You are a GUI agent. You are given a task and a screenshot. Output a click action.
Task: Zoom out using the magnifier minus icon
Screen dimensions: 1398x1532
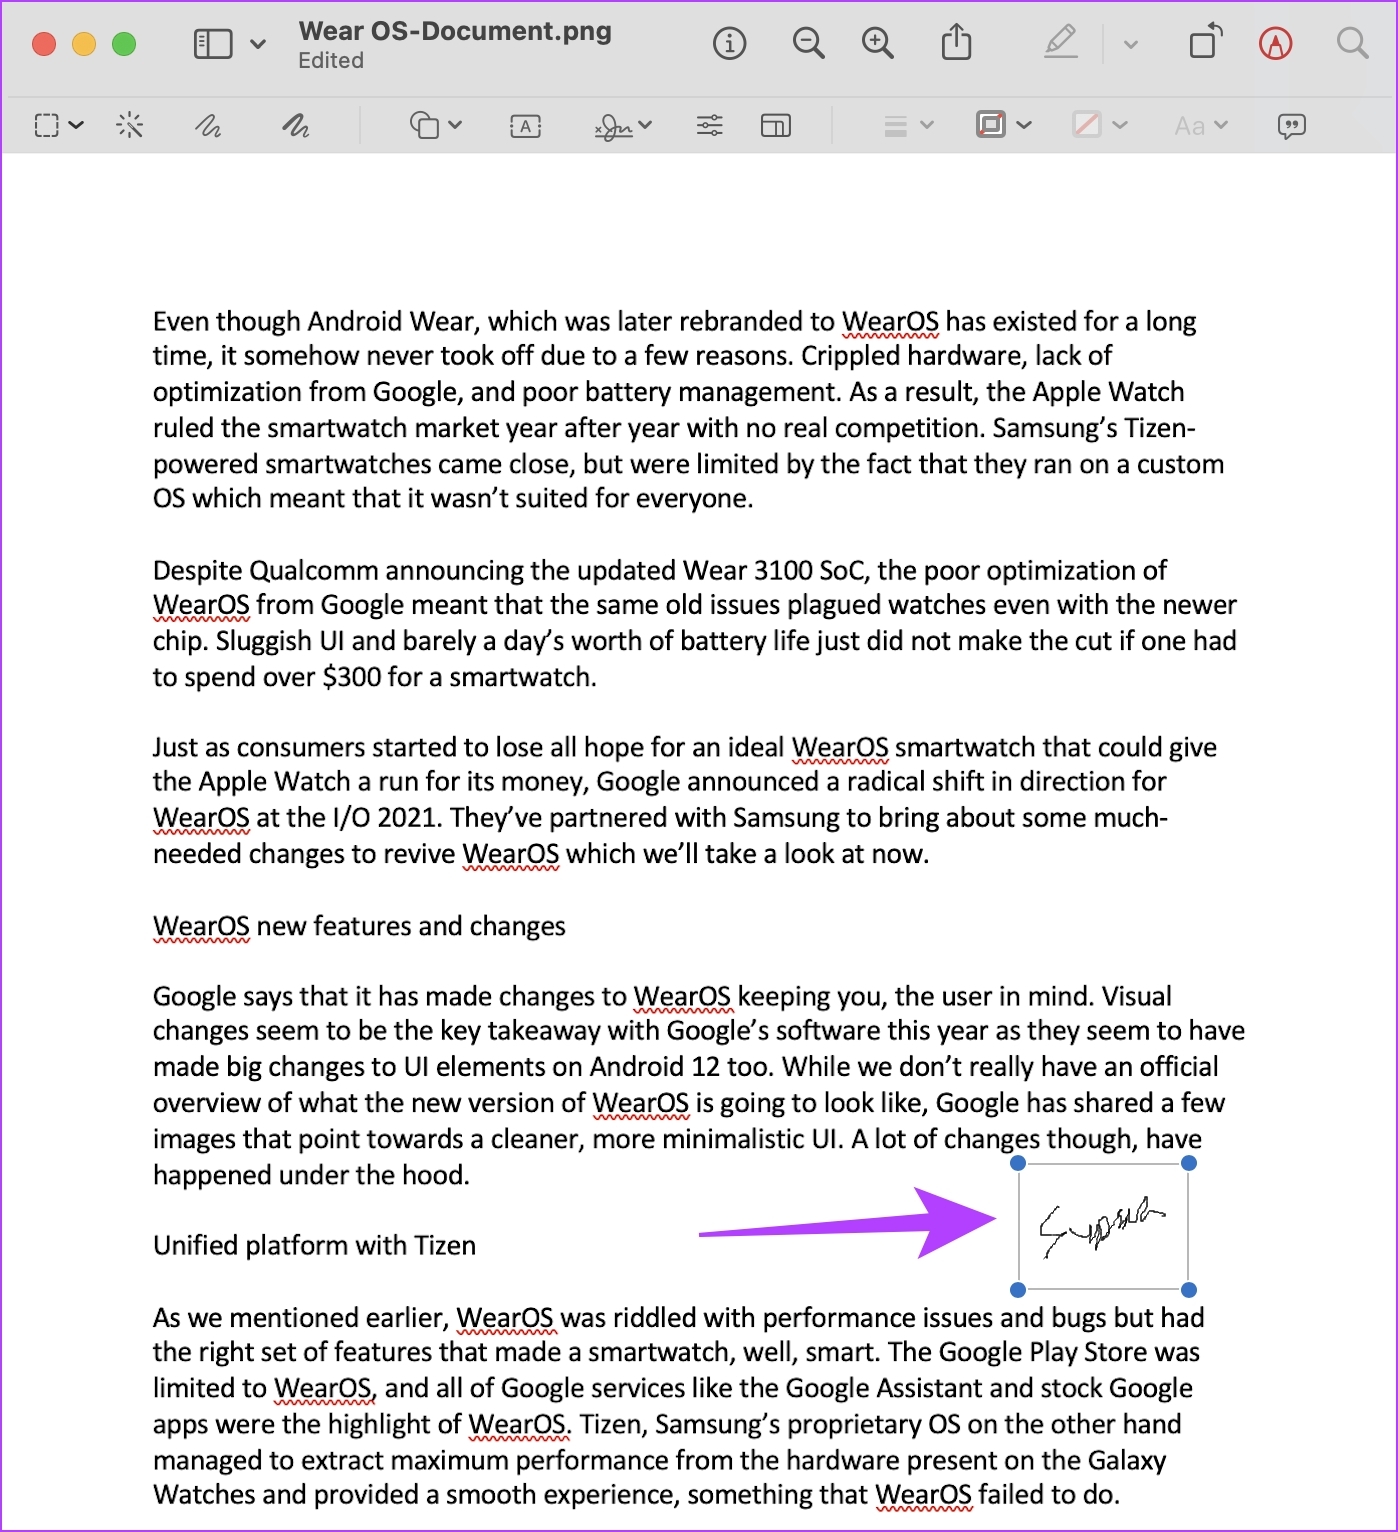[808, 44]
